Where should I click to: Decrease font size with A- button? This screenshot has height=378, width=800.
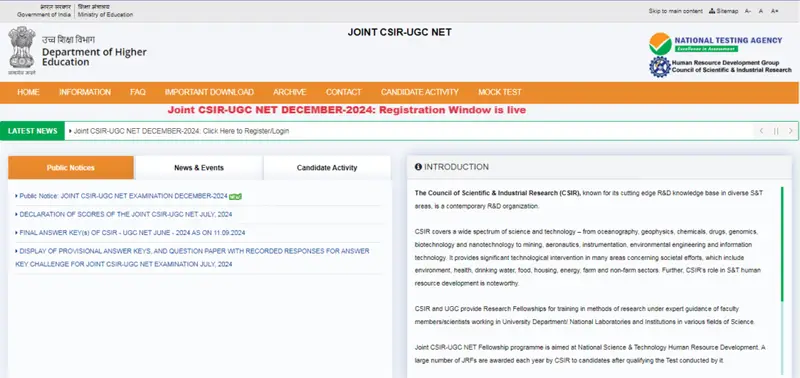click(x=747, y=11)
